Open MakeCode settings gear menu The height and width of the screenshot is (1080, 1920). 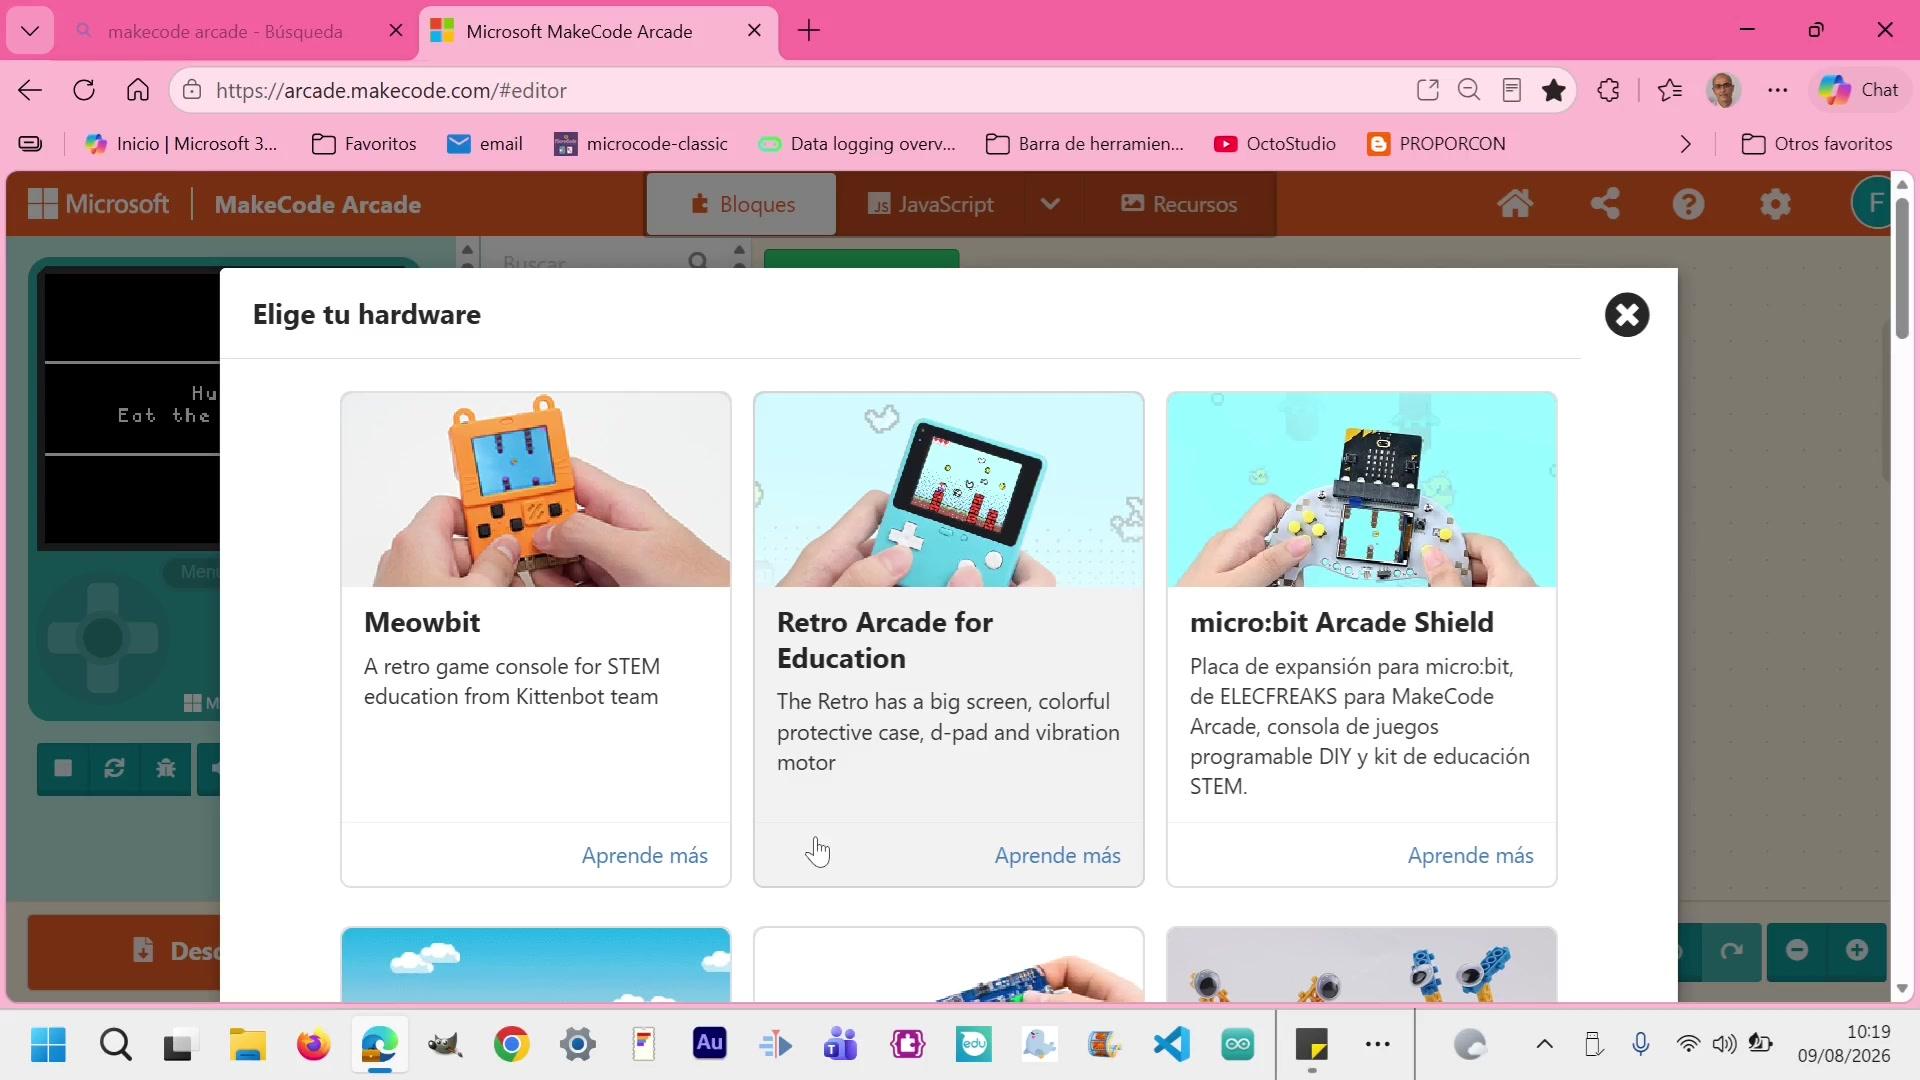pyautogui.click(x=1776, y=204)
